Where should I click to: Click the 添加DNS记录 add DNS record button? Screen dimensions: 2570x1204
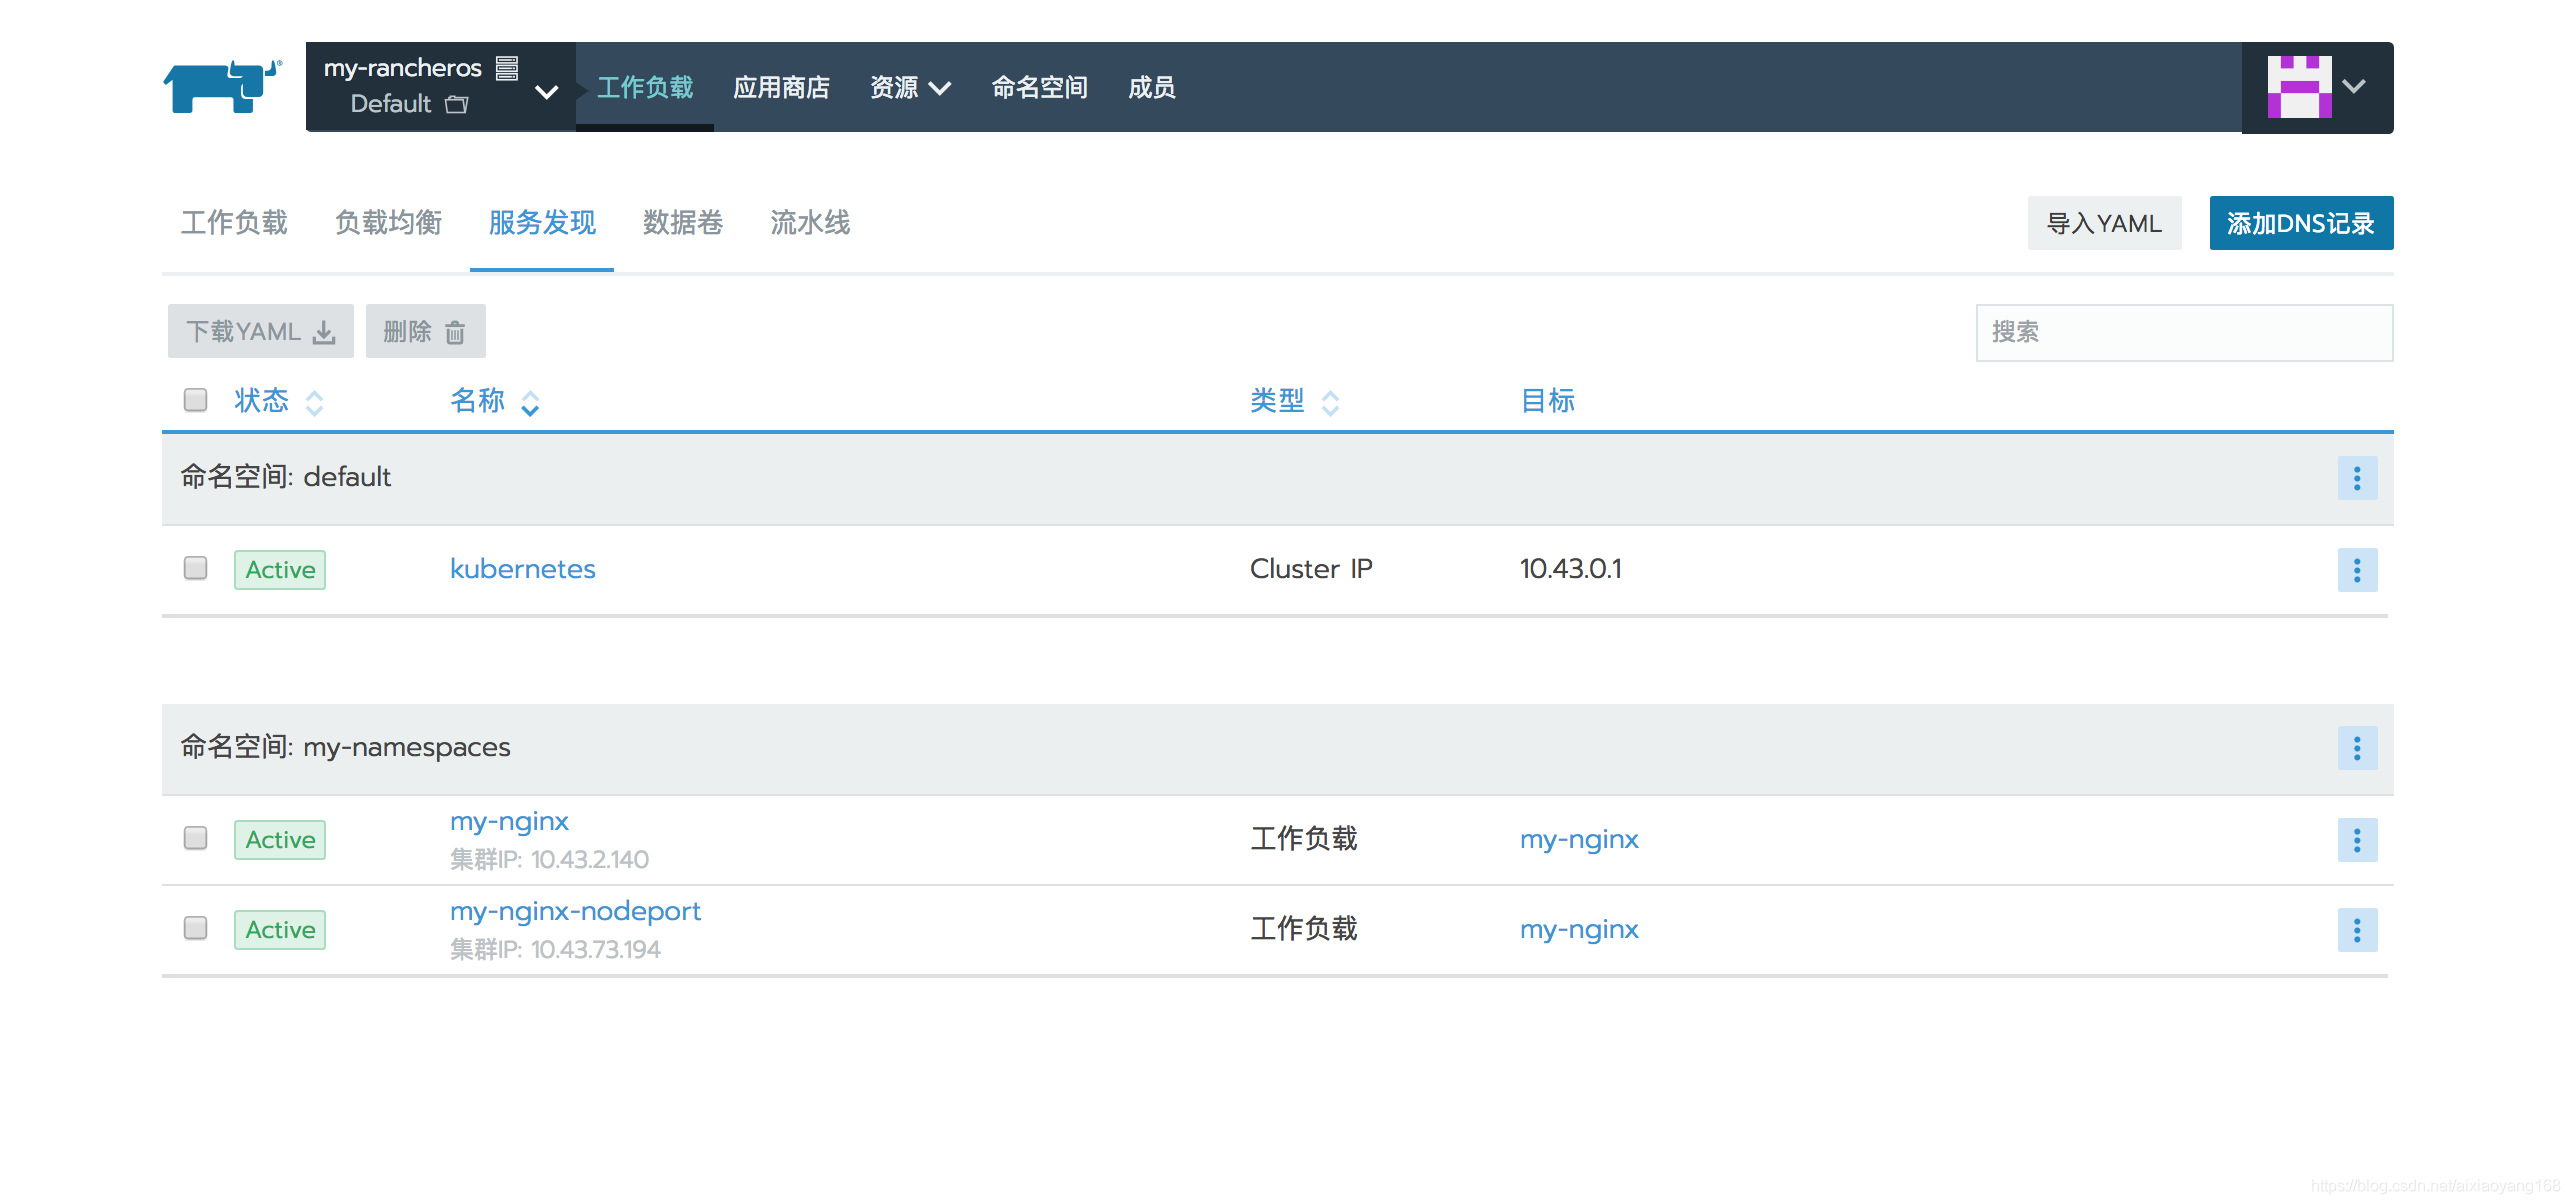(x=2295, y=221)
